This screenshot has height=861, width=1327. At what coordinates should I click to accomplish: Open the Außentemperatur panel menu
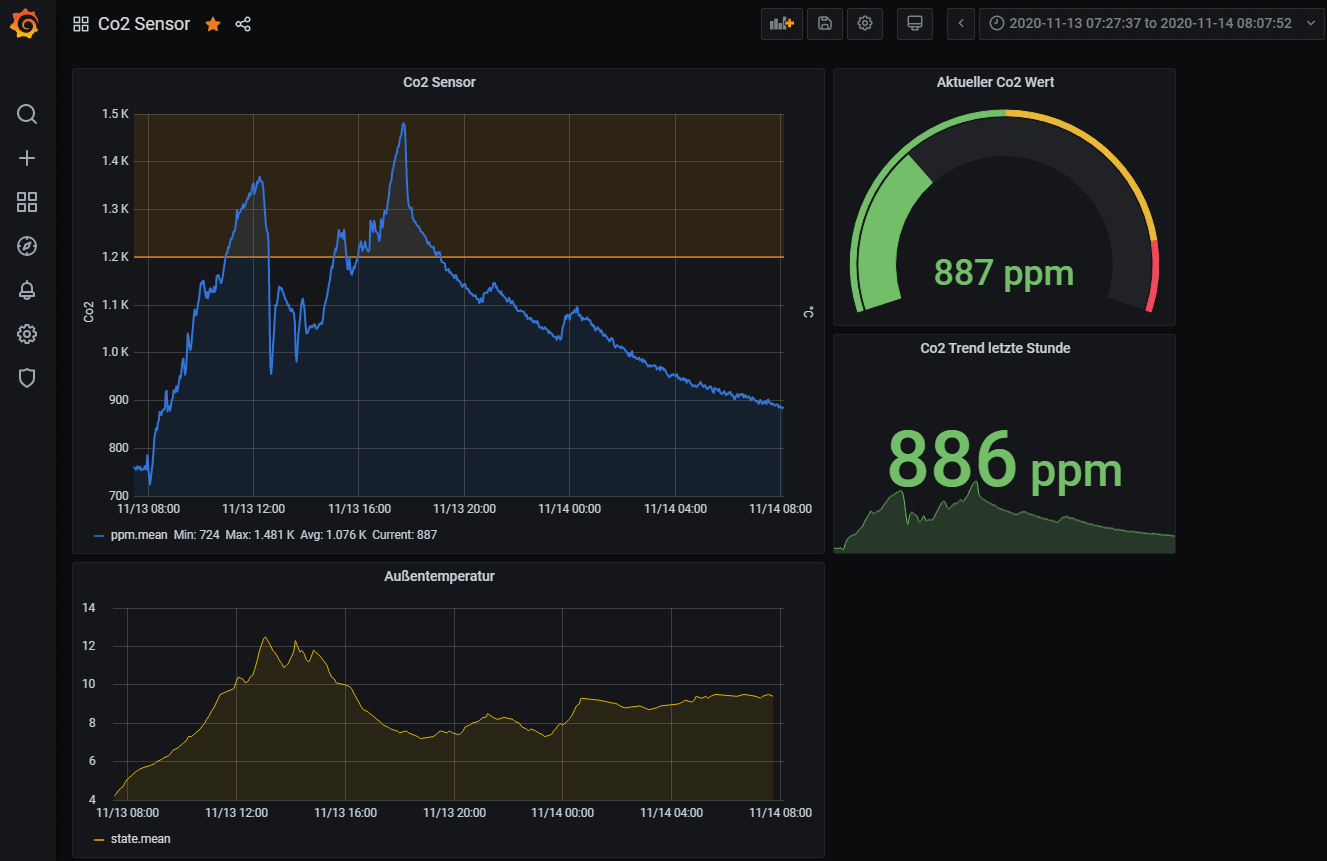[439, 576]
